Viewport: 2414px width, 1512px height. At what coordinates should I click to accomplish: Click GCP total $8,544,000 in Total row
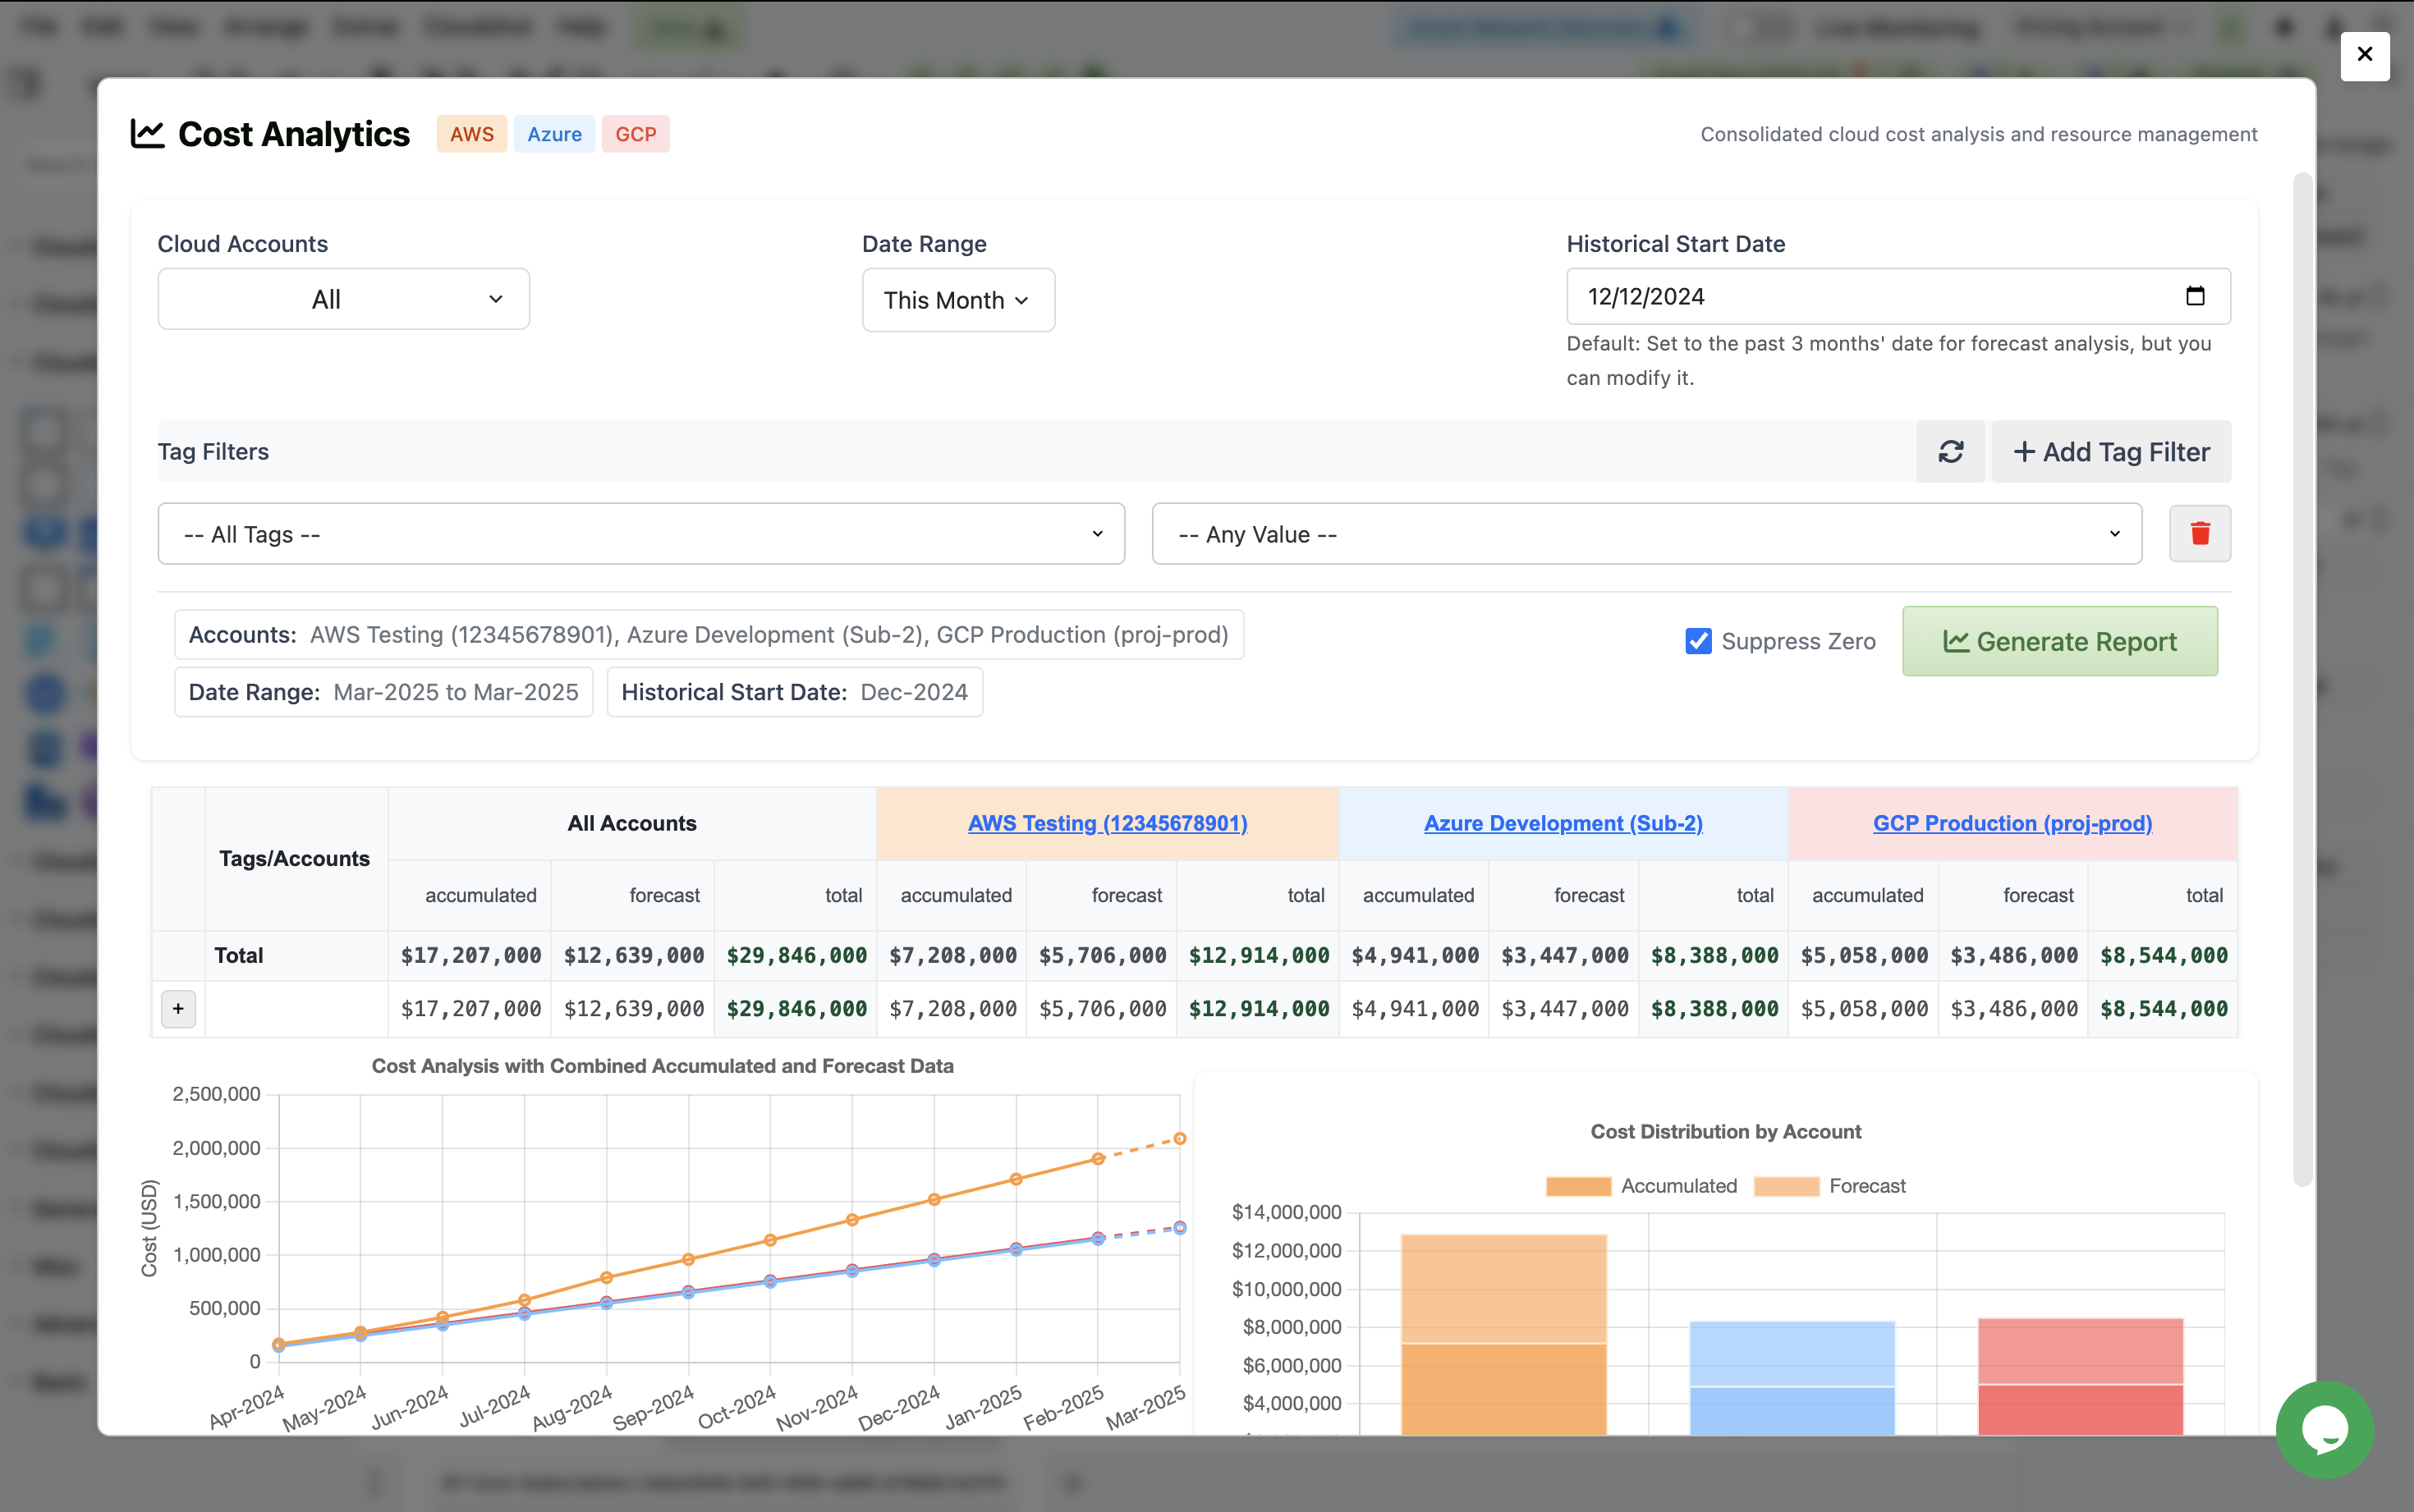click(x=2163, y=955)
